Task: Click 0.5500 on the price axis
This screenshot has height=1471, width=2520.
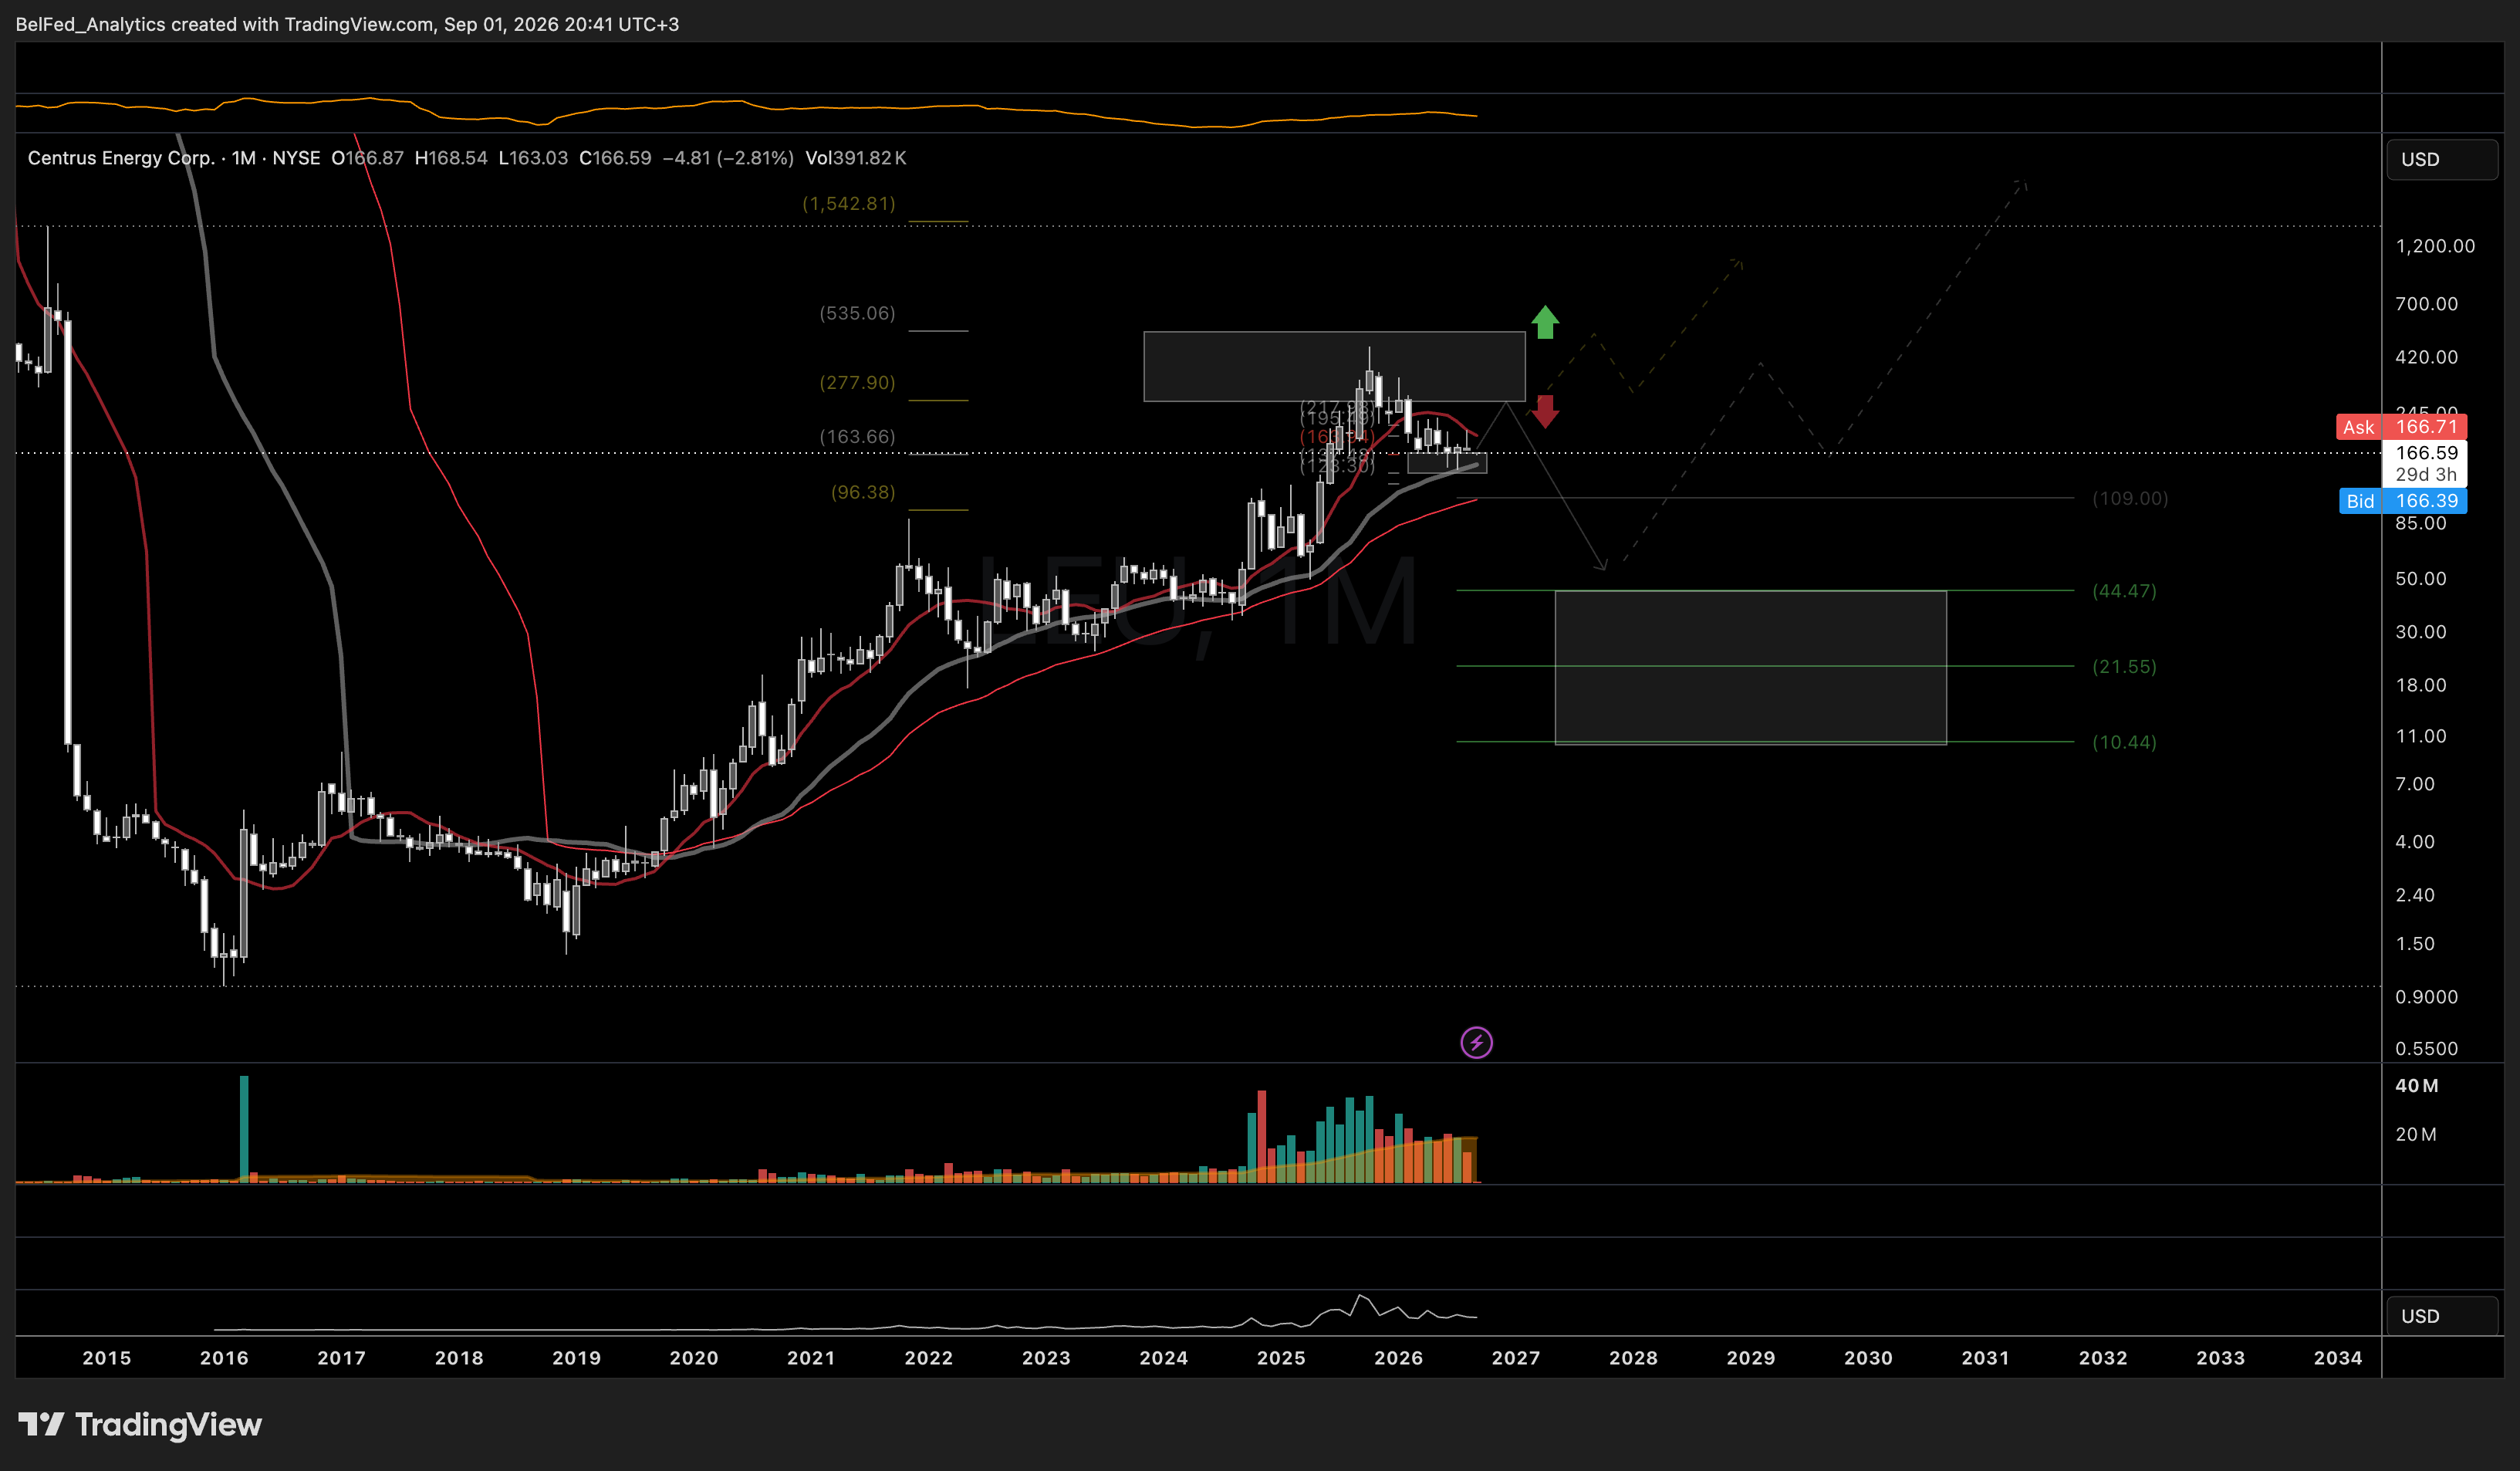Action: [x=2426, y=1049]
